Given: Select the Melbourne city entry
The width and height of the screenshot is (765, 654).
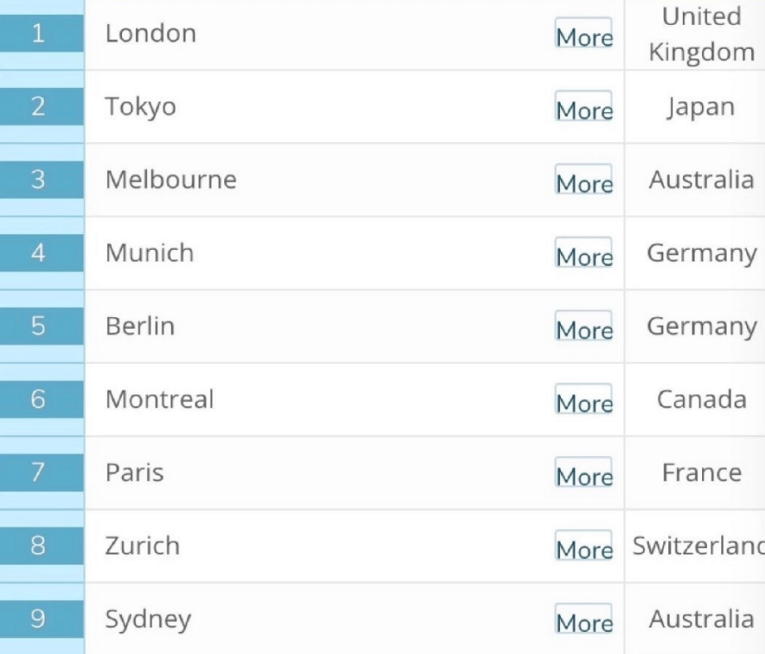Looking at the screenshot, I should tap(171, 180).
